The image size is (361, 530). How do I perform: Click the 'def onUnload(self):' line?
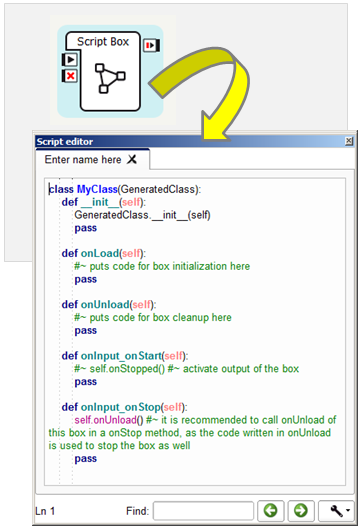[x=109, y=305]
